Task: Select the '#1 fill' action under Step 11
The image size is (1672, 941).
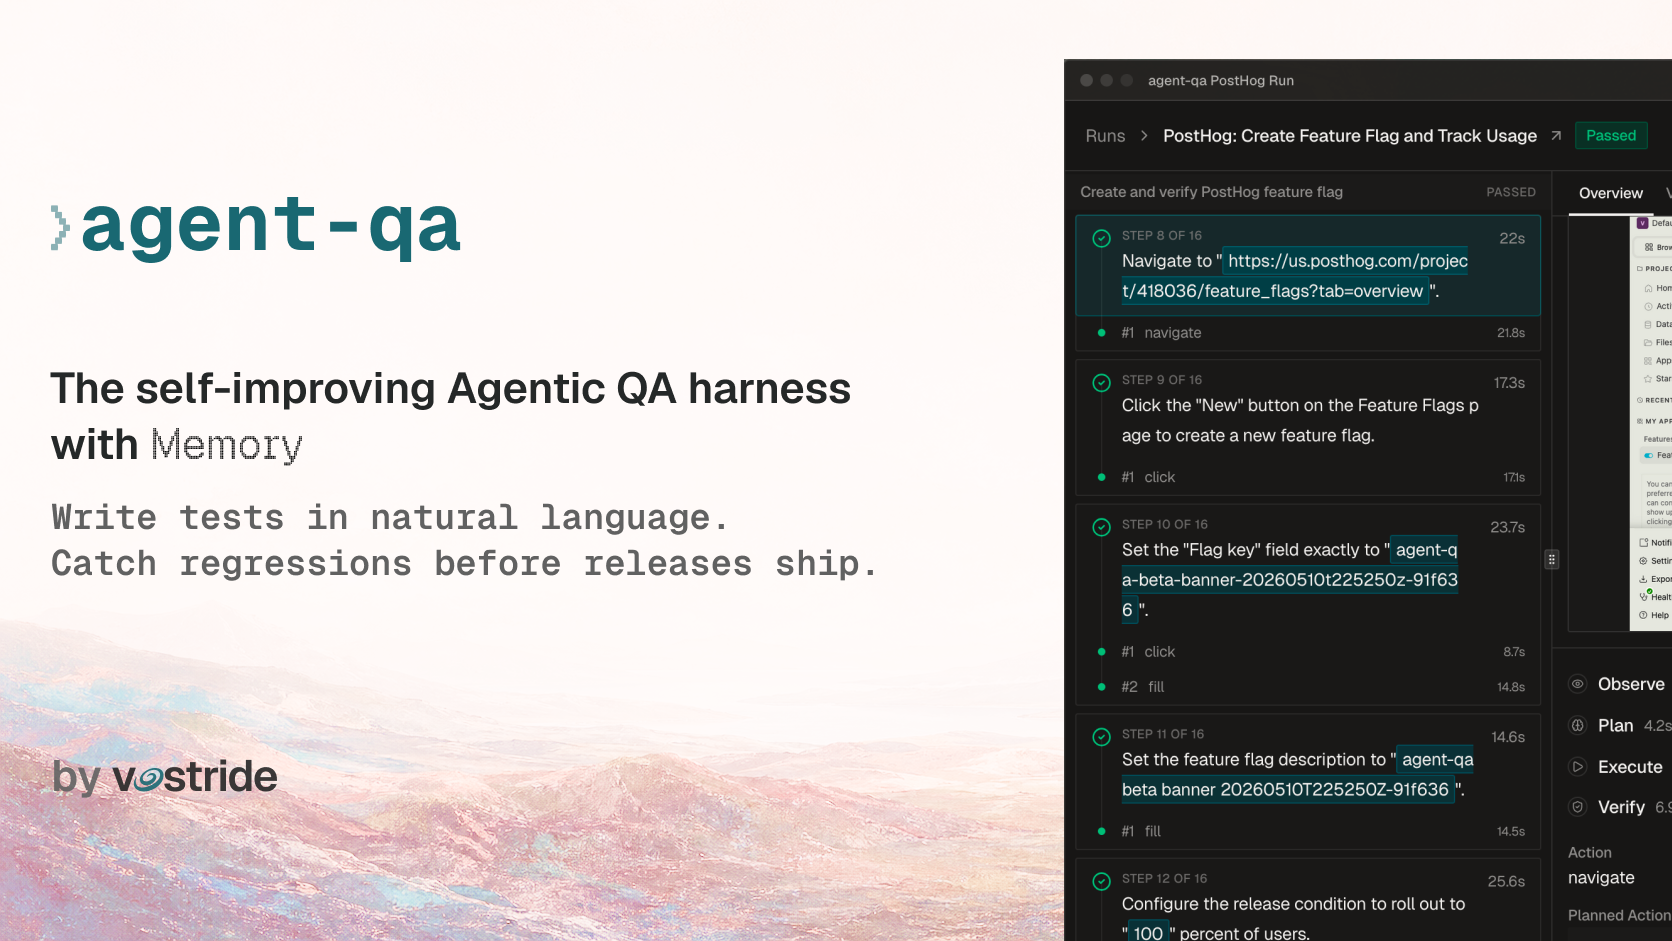Action: point(1308,831)
